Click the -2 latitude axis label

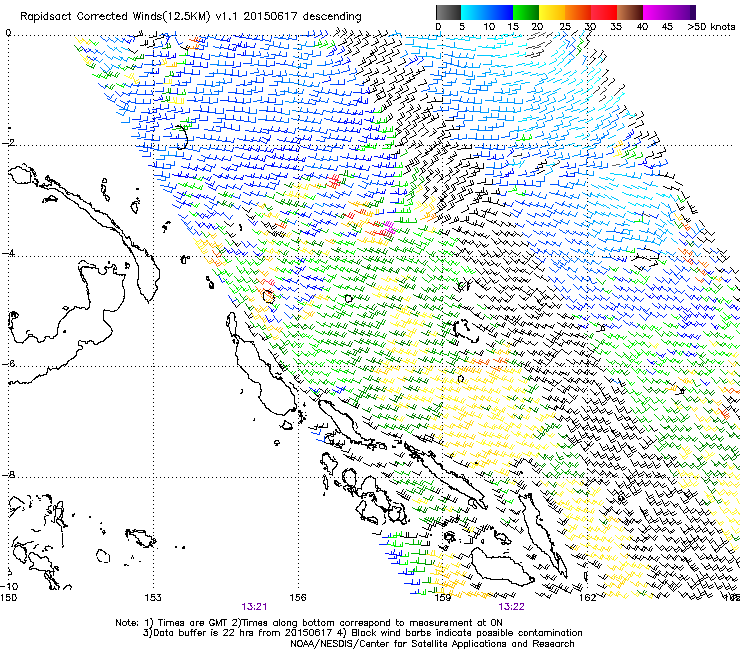[8, 143]
